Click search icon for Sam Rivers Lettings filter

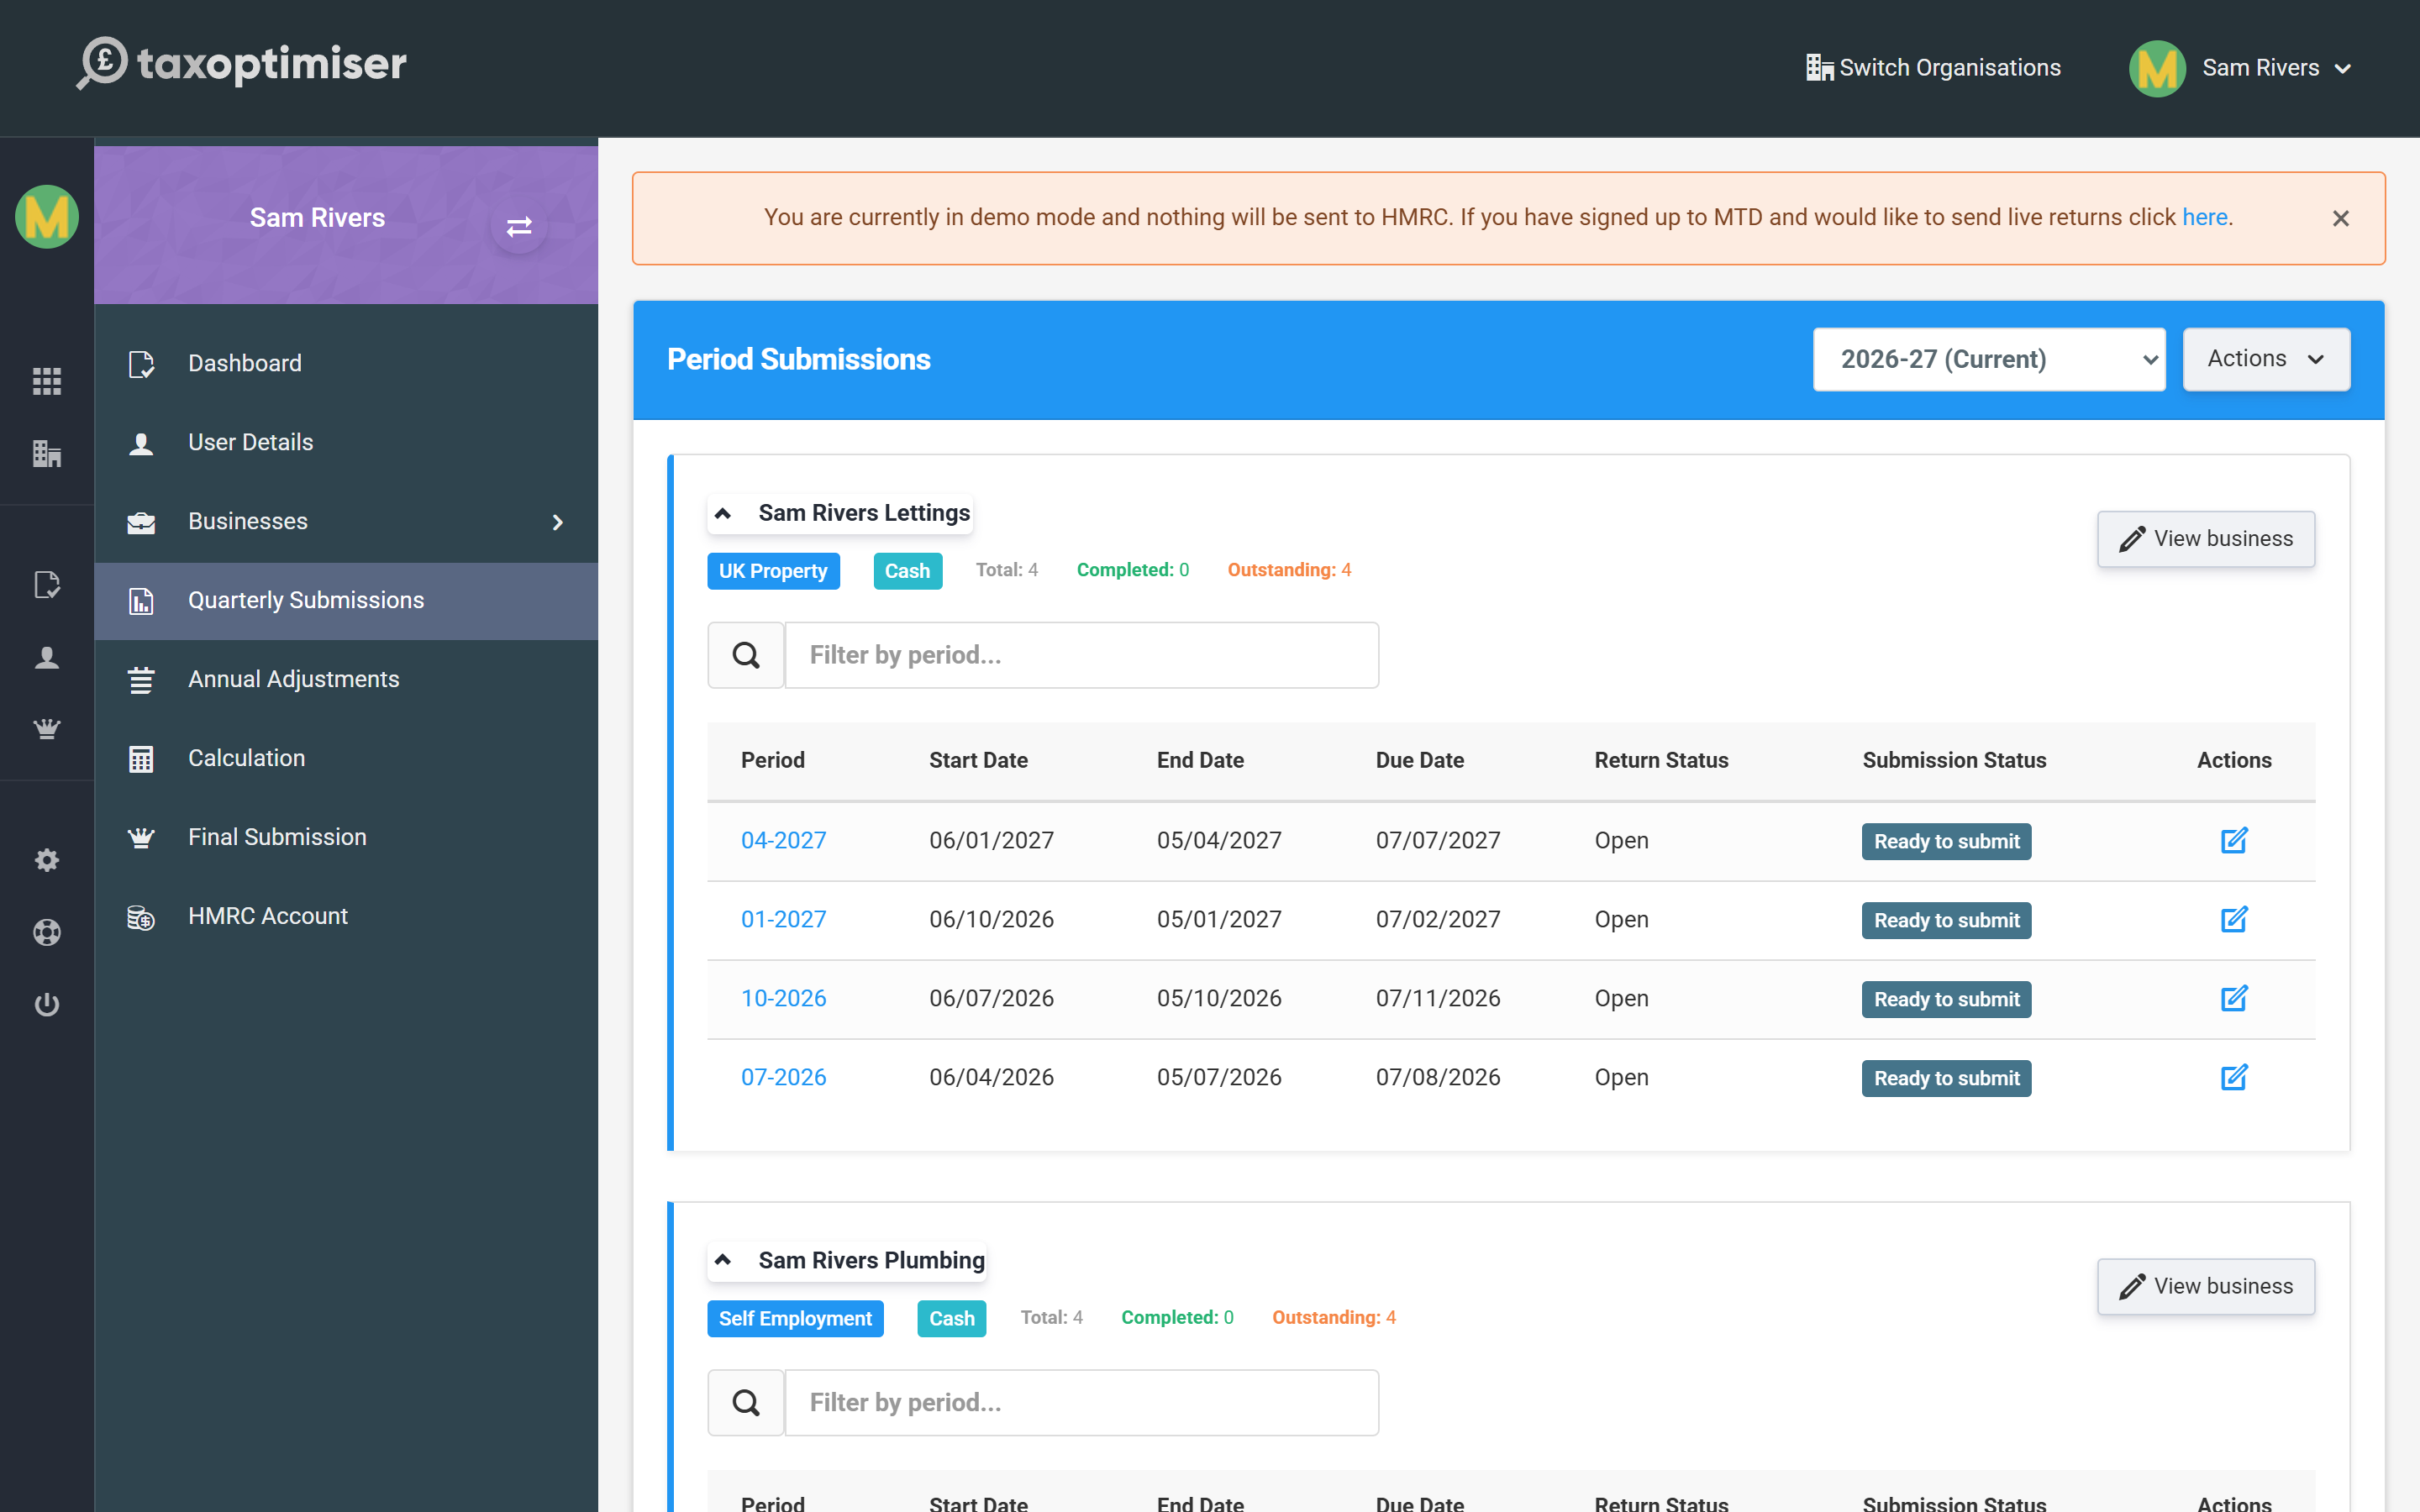(746, 655)
